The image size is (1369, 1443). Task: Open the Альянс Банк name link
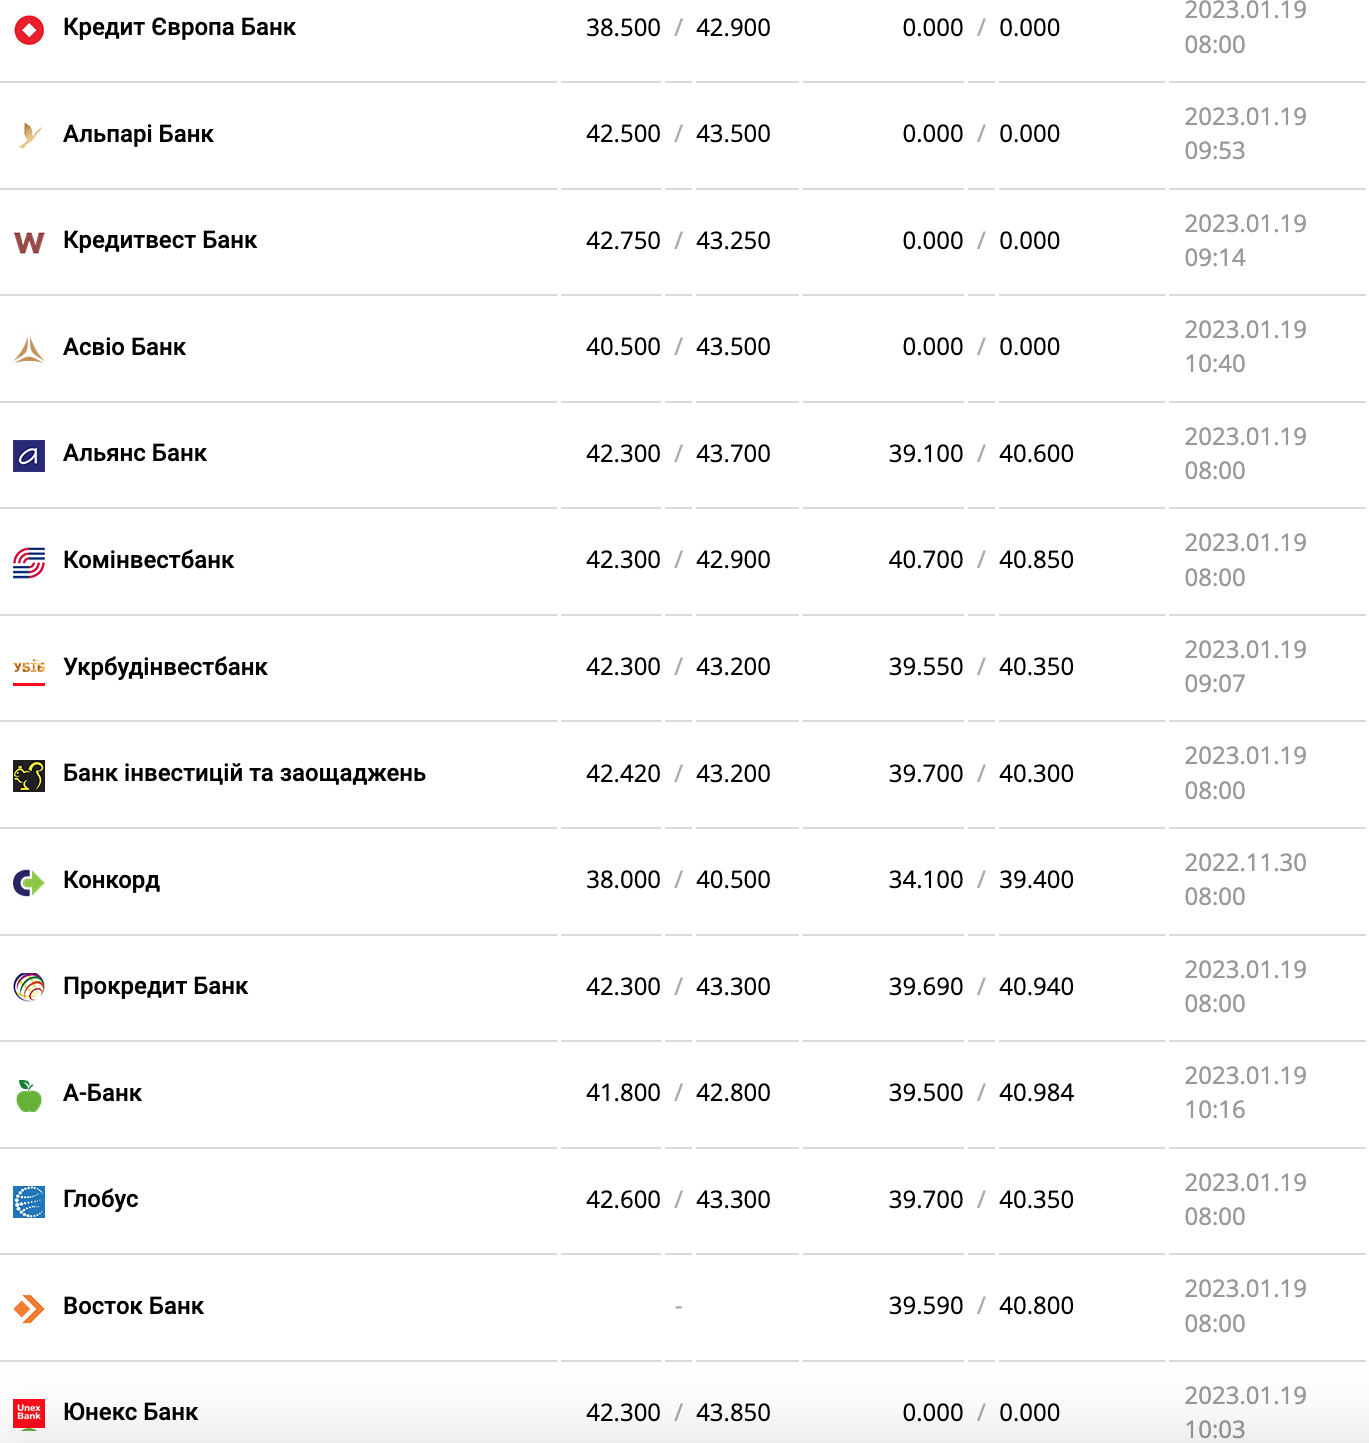tap(135, 453)
